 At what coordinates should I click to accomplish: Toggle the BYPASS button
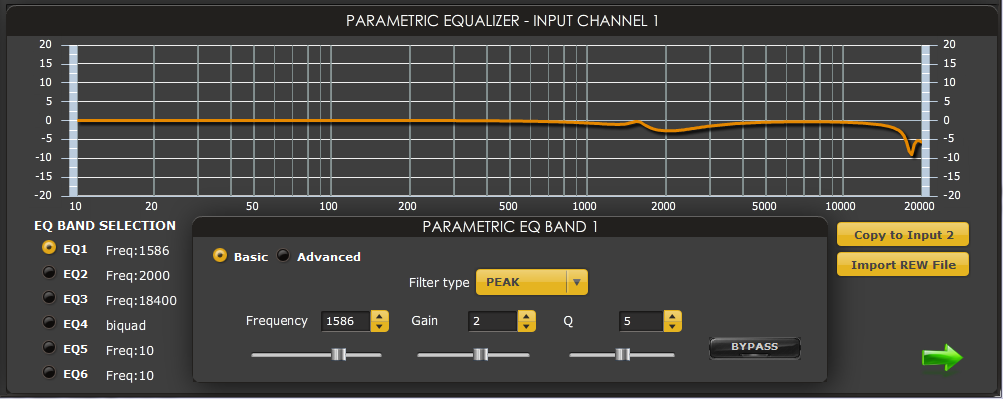[x=755, y=348]
